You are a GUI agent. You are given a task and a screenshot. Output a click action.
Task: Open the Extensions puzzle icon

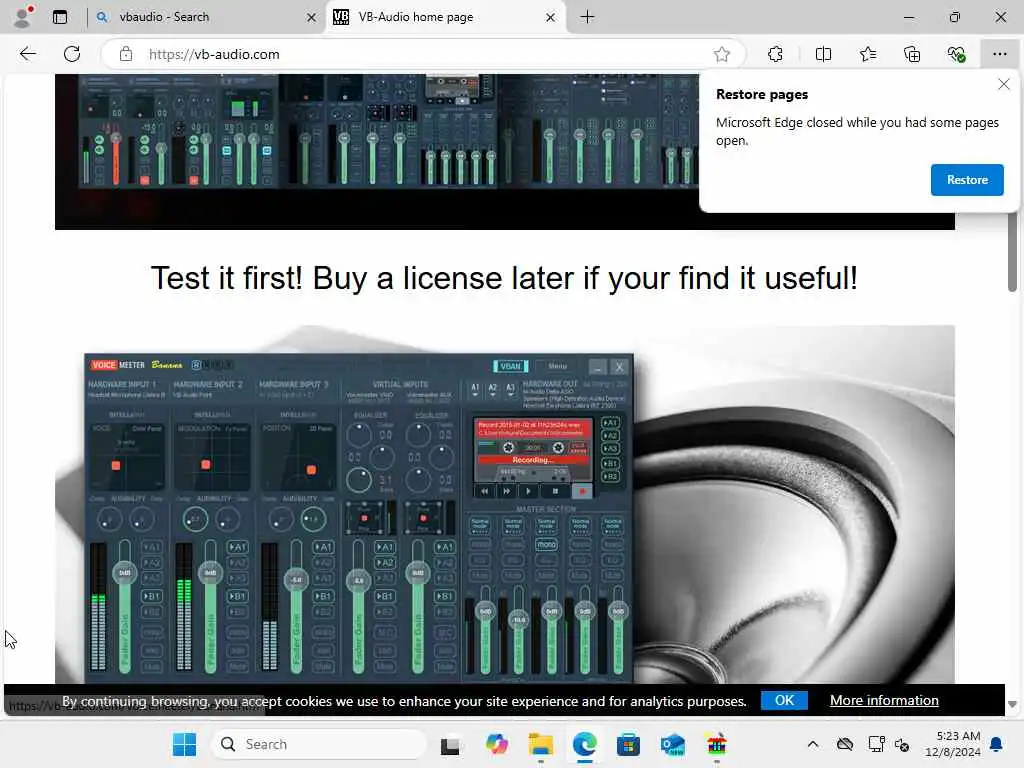(775, 54)
